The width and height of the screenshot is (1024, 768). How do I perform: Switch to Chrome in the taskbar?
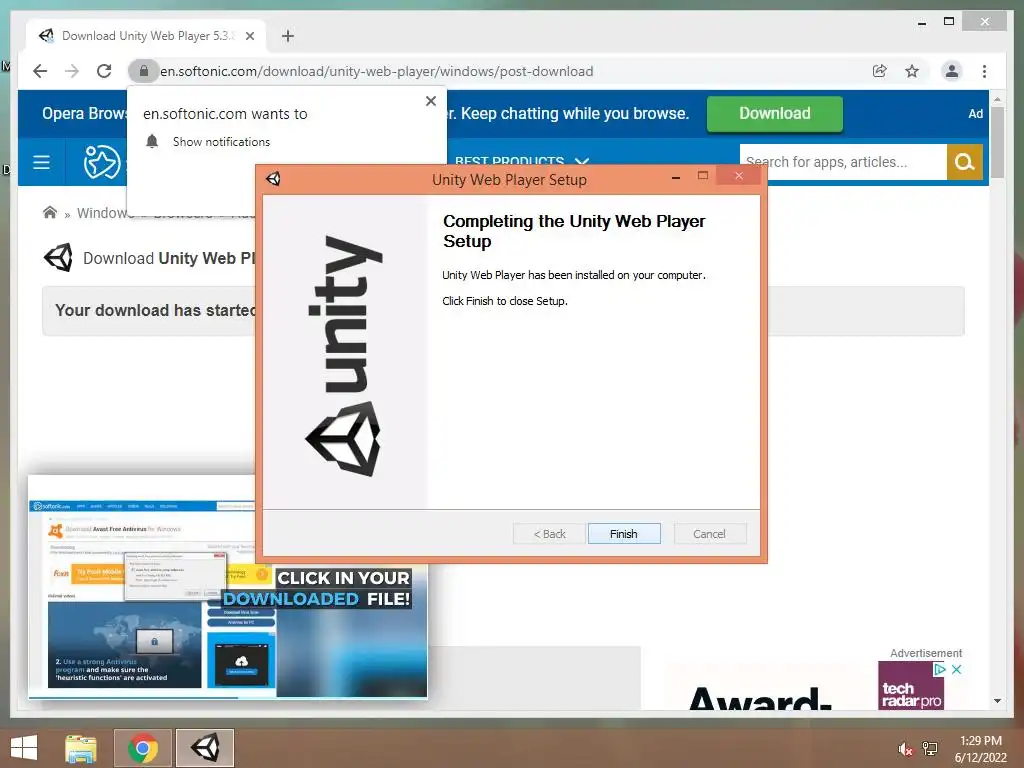(x=143, y=748)
